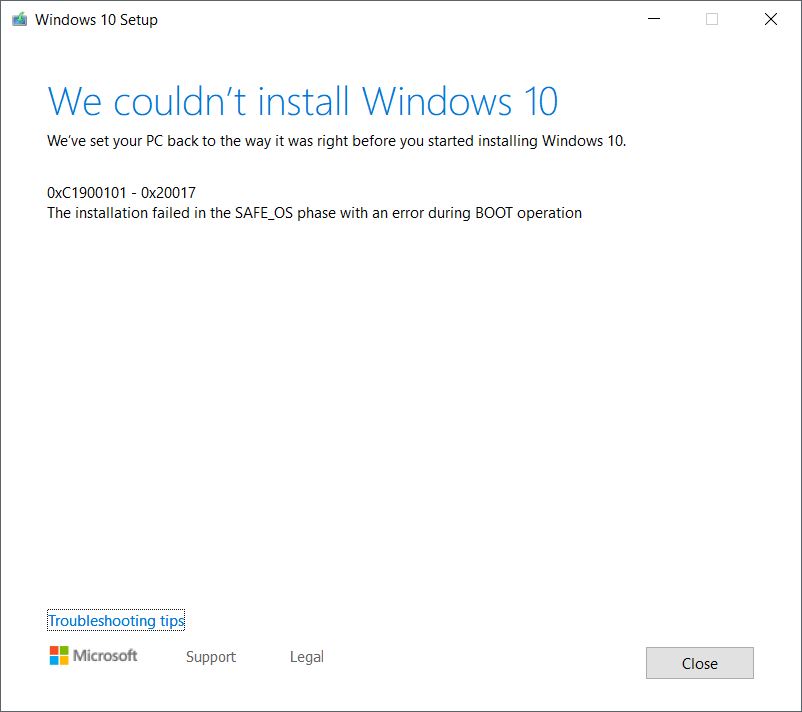This screenshot has height=712, width=802.
Task: Click the Close button
Action: click(699, 663)
